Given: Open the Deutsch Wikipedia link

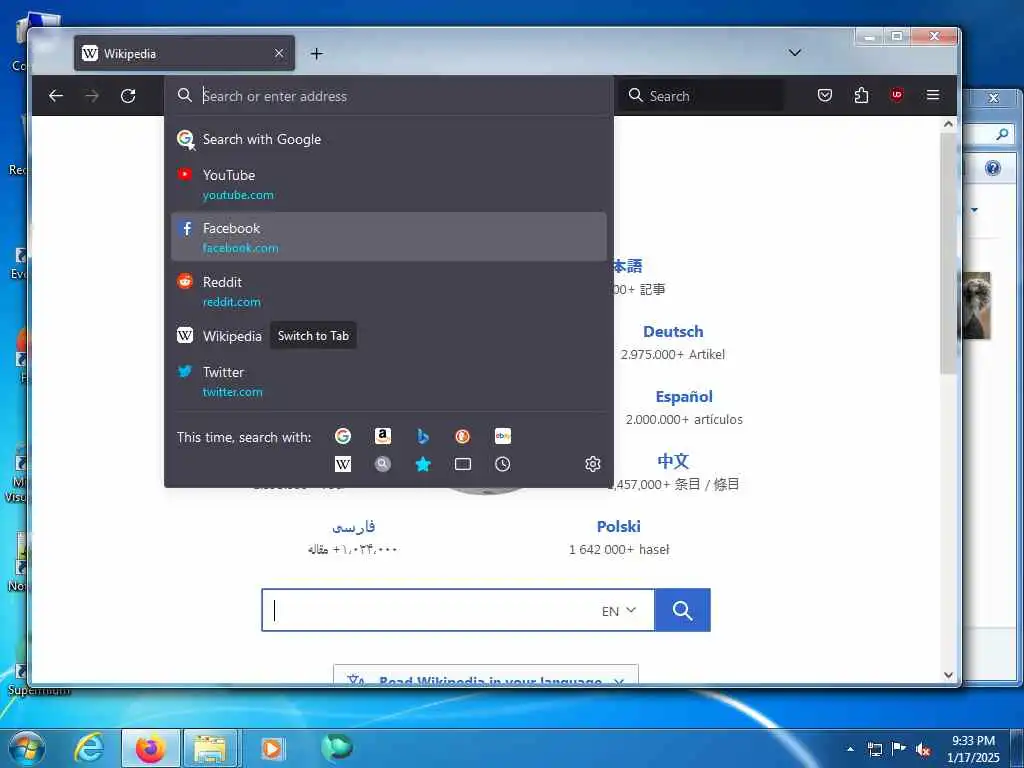Looking at the screenshot, I should pos(673,332).
